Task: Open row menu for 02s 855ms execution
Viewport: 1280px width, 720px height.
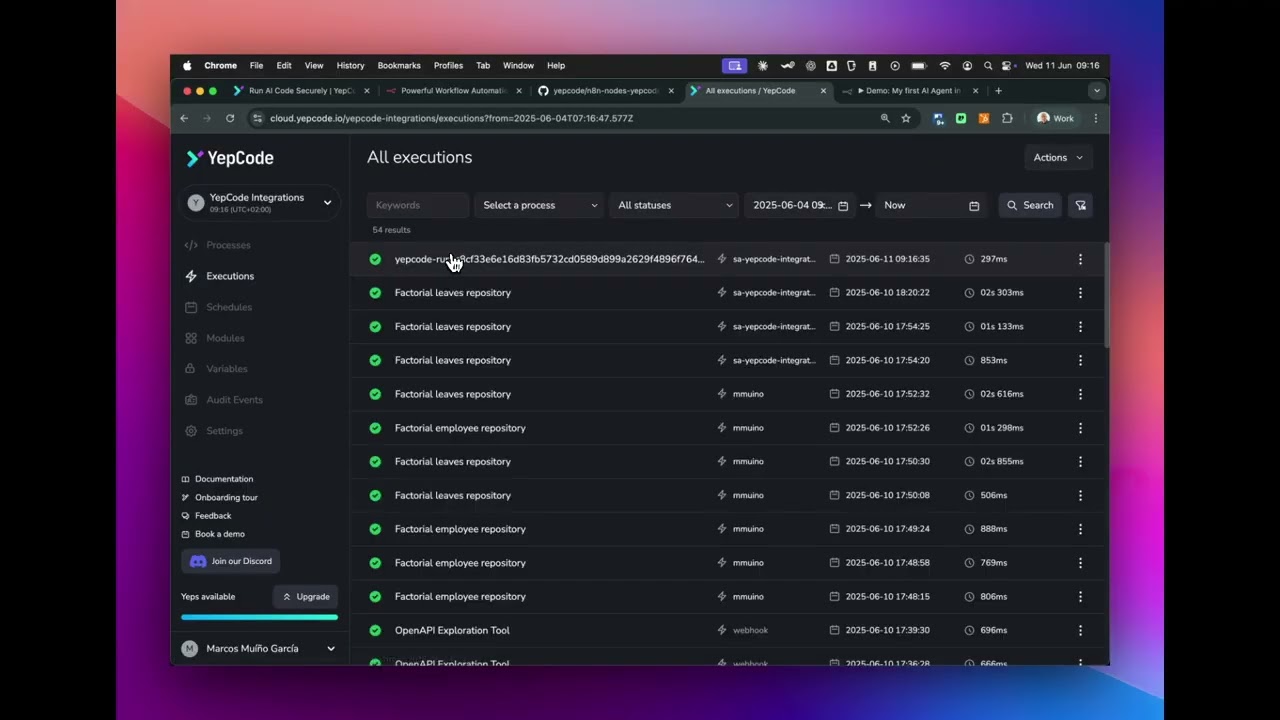Action: pyautogui.click(x=1080, y=462)
